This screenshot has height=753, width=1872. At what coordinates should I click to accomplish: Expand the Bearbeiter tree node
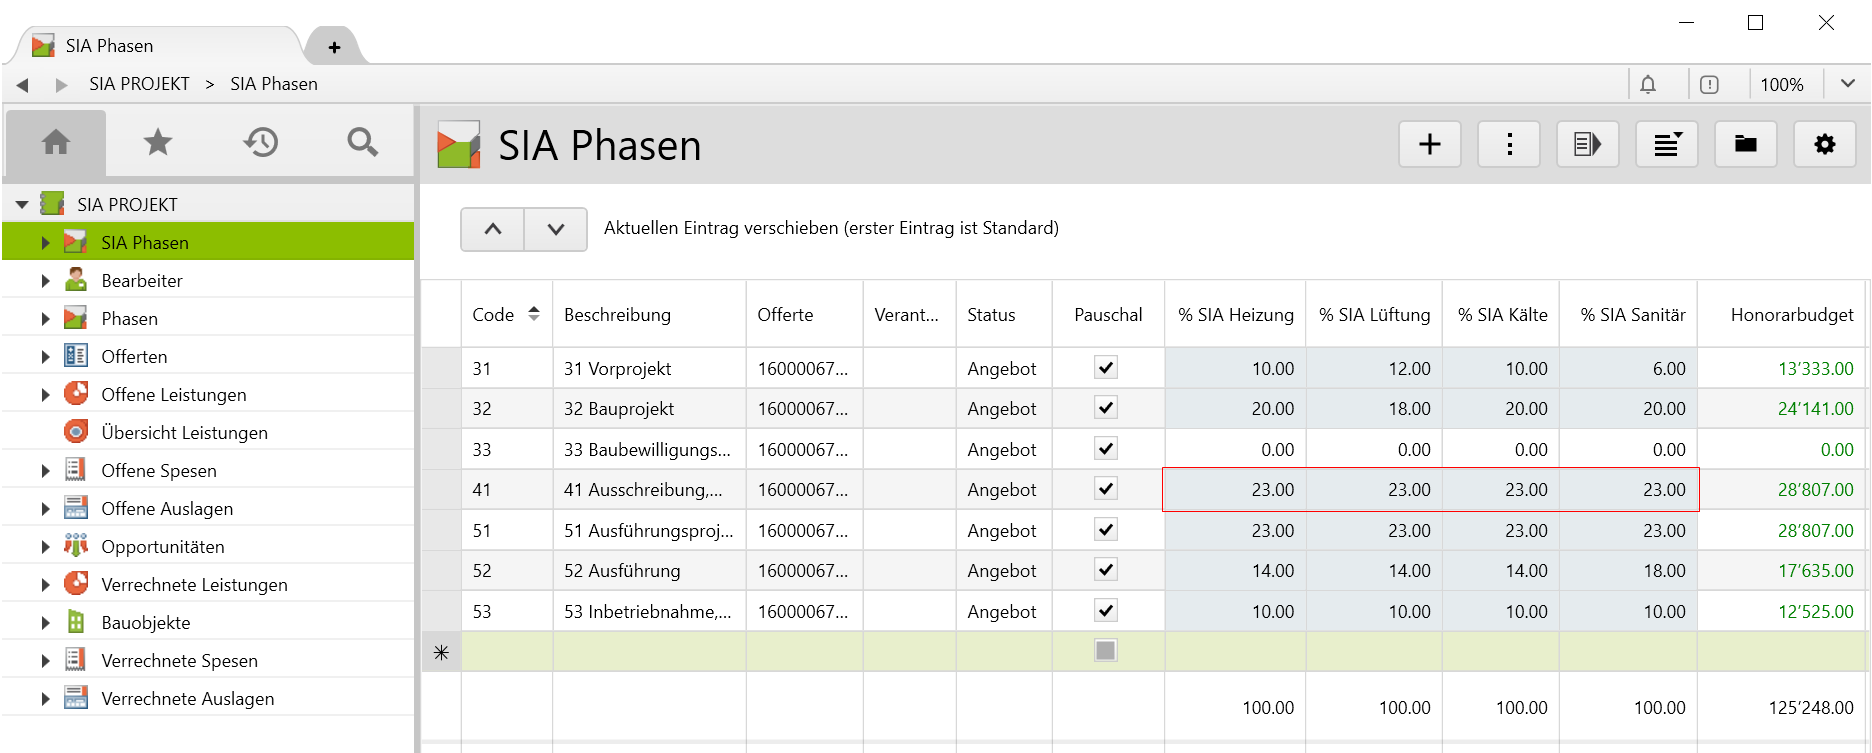[45, 281]
